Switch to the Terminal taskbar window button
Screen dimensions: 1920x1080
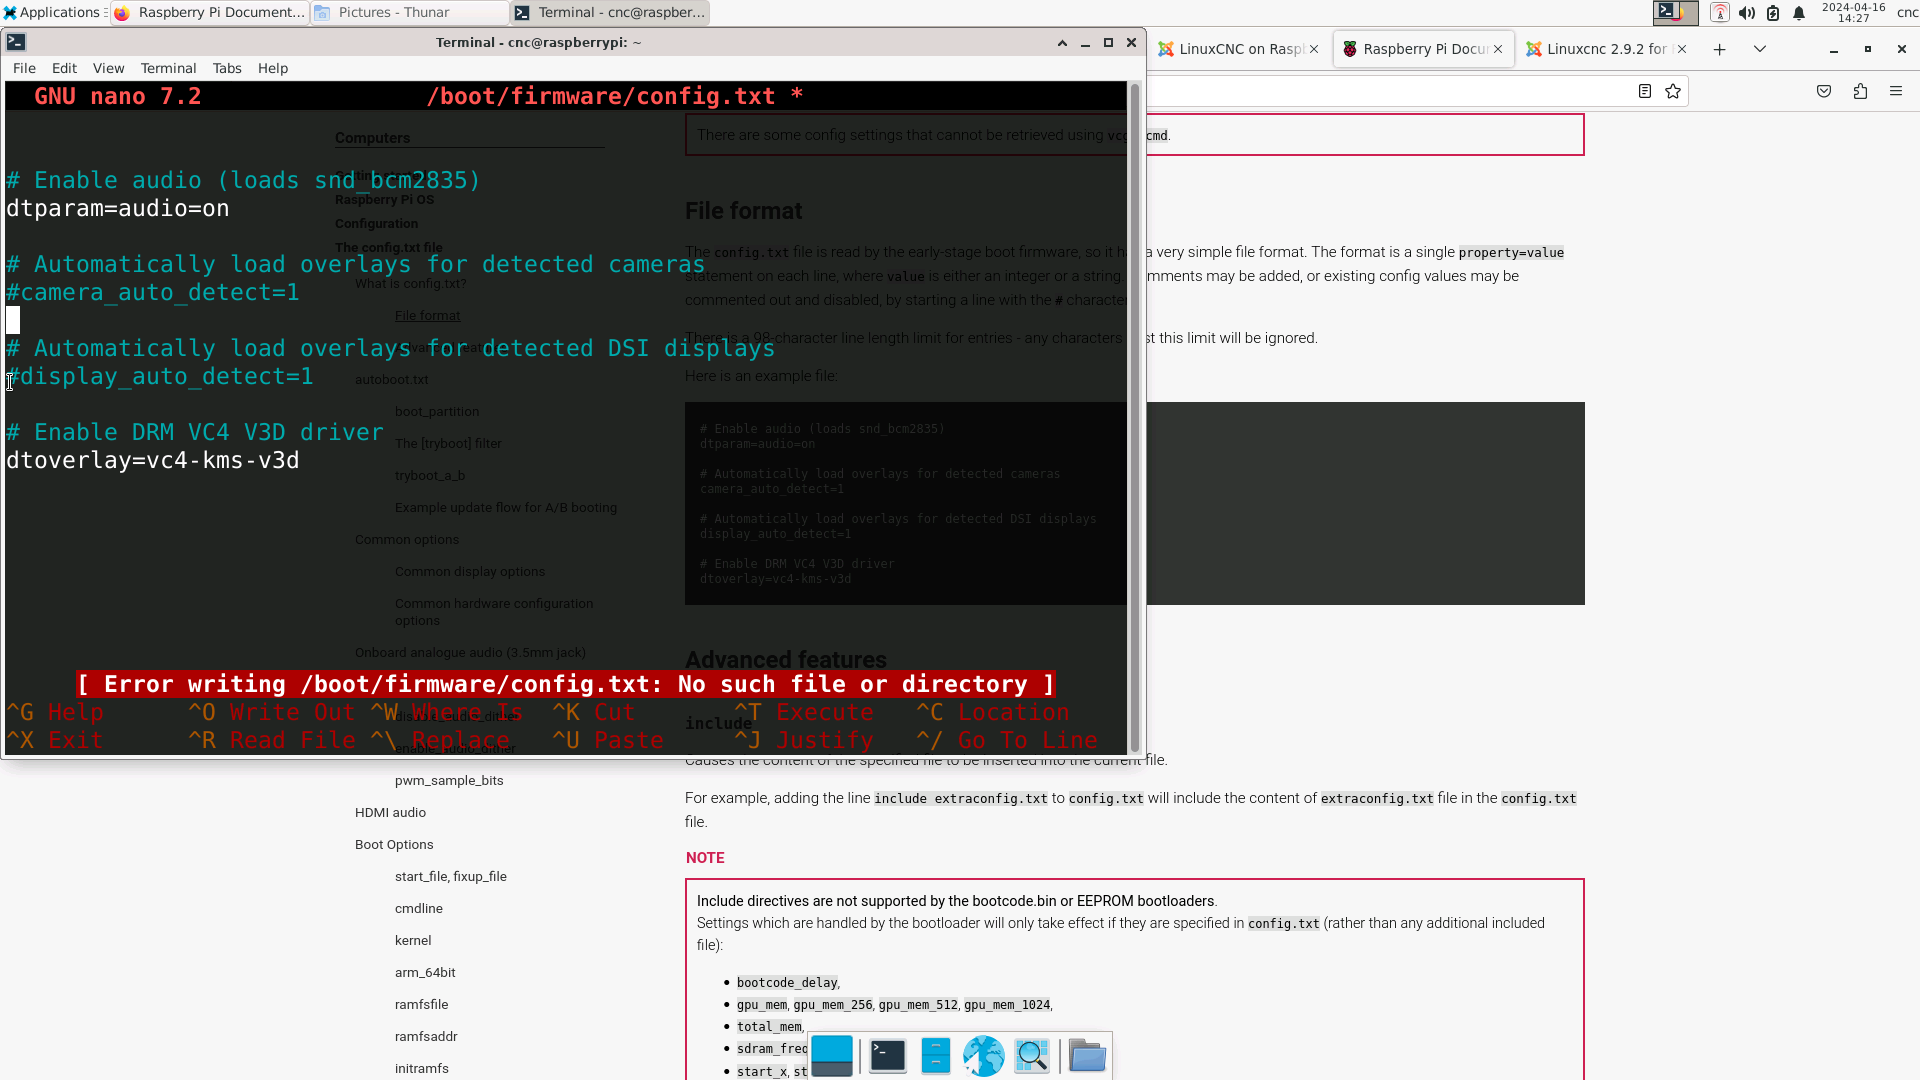610,13
